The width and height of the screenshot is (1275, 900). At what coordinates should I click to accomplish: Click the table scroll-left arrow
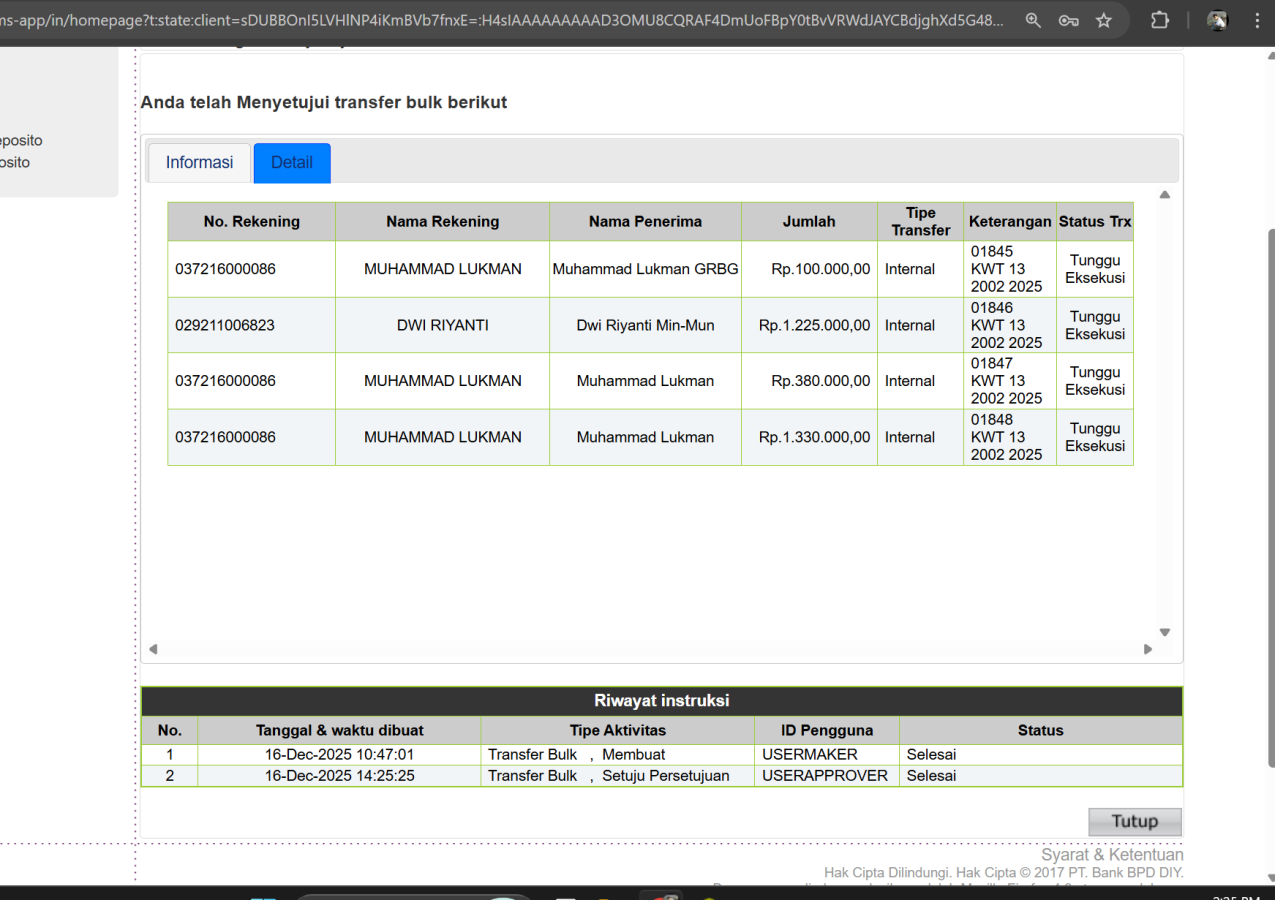[x=153, y=649]
